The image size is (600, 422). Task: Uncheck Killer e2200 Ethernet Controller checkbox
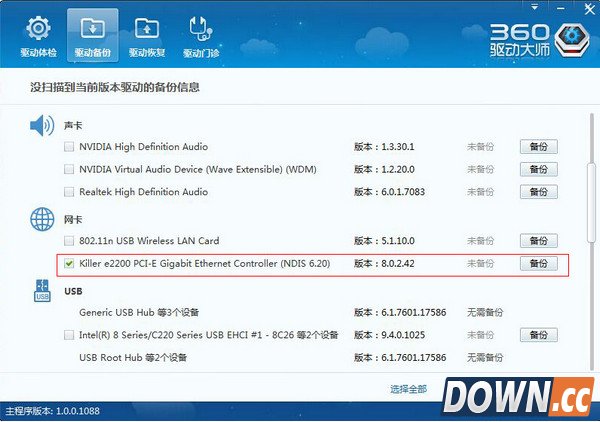tap(69, 264)
